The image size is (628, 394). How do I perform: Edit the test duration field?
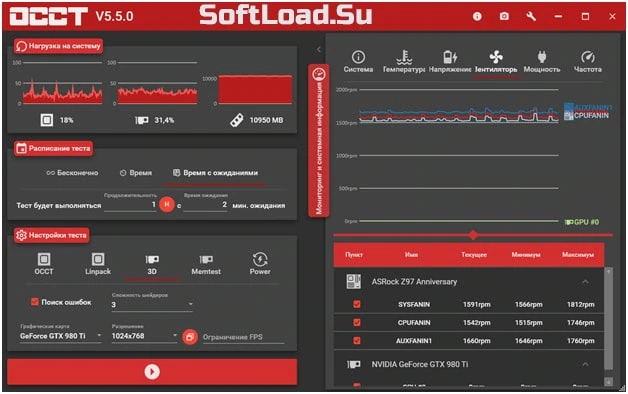pos(130,205)
